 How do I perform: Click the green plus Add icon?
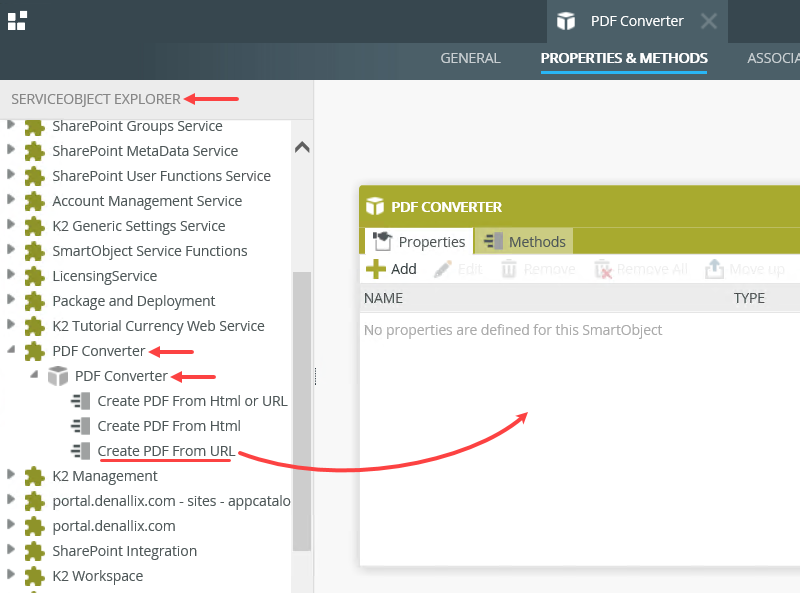(376, 269)
